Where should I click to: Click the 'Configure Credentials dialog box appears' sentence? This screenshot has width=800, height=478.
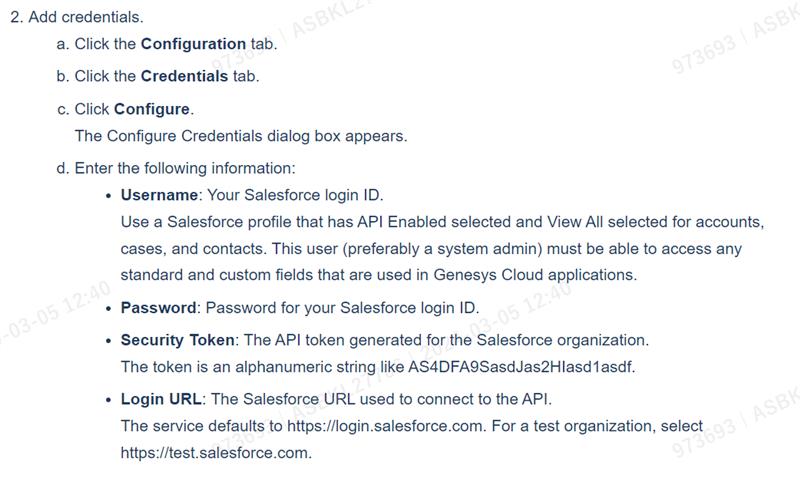pyautogui.click(x=241, y=136)
